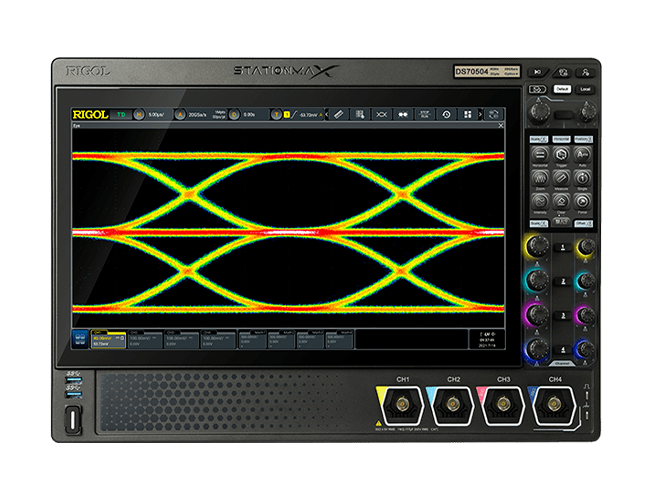Viewport: 652px width, 500px height.
Task: Expand toolbar with the left chevron arrow
Action: tap(326, 114)
